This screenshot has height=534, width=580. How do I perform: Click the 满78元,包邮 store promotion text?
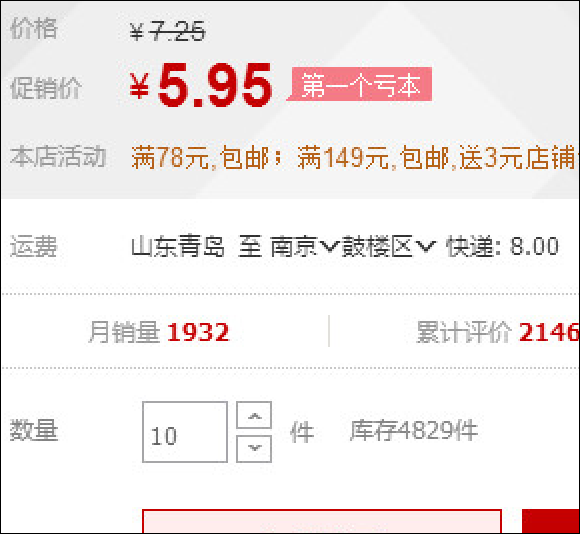point(200,158)
